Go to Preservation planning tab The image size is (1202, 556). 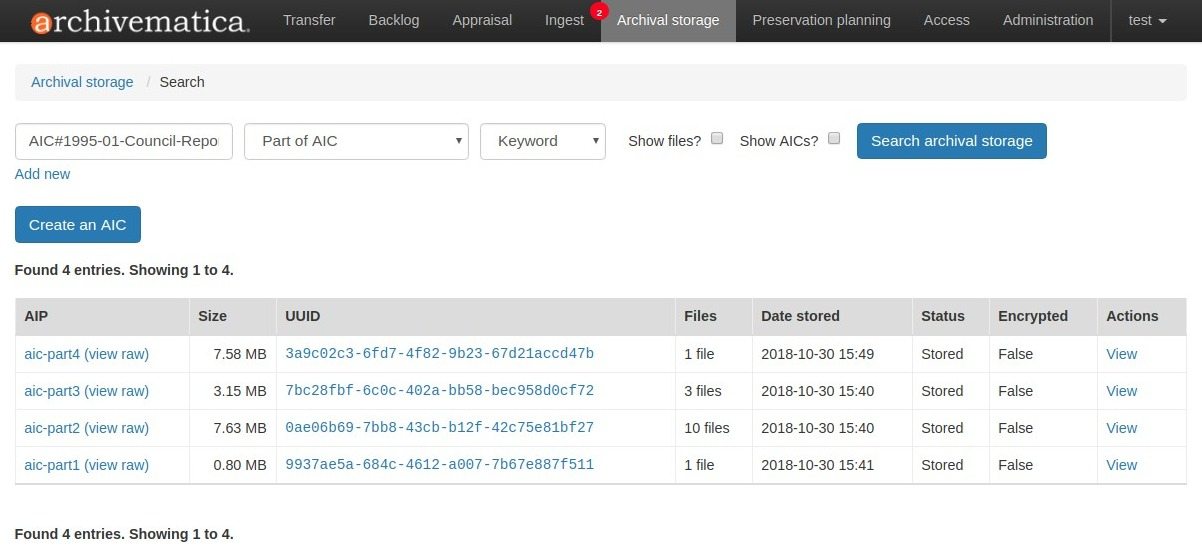click(x=821, y=20)
